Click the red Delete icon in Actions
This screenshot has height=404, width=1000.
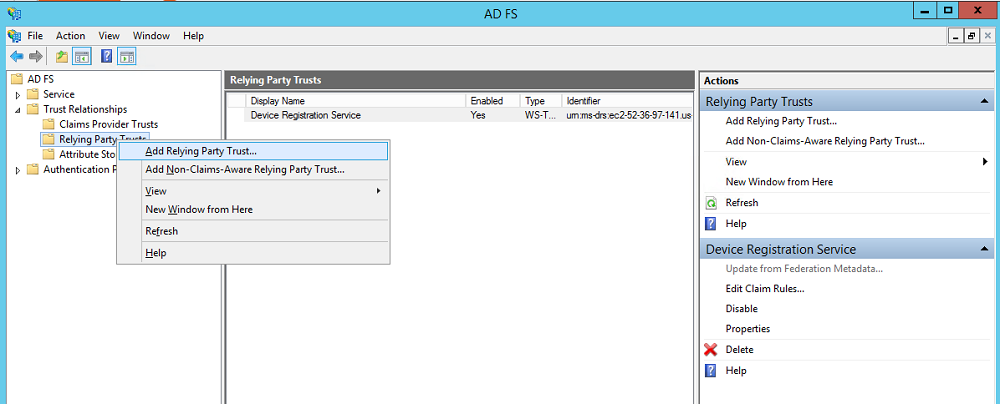pos(711,350)
